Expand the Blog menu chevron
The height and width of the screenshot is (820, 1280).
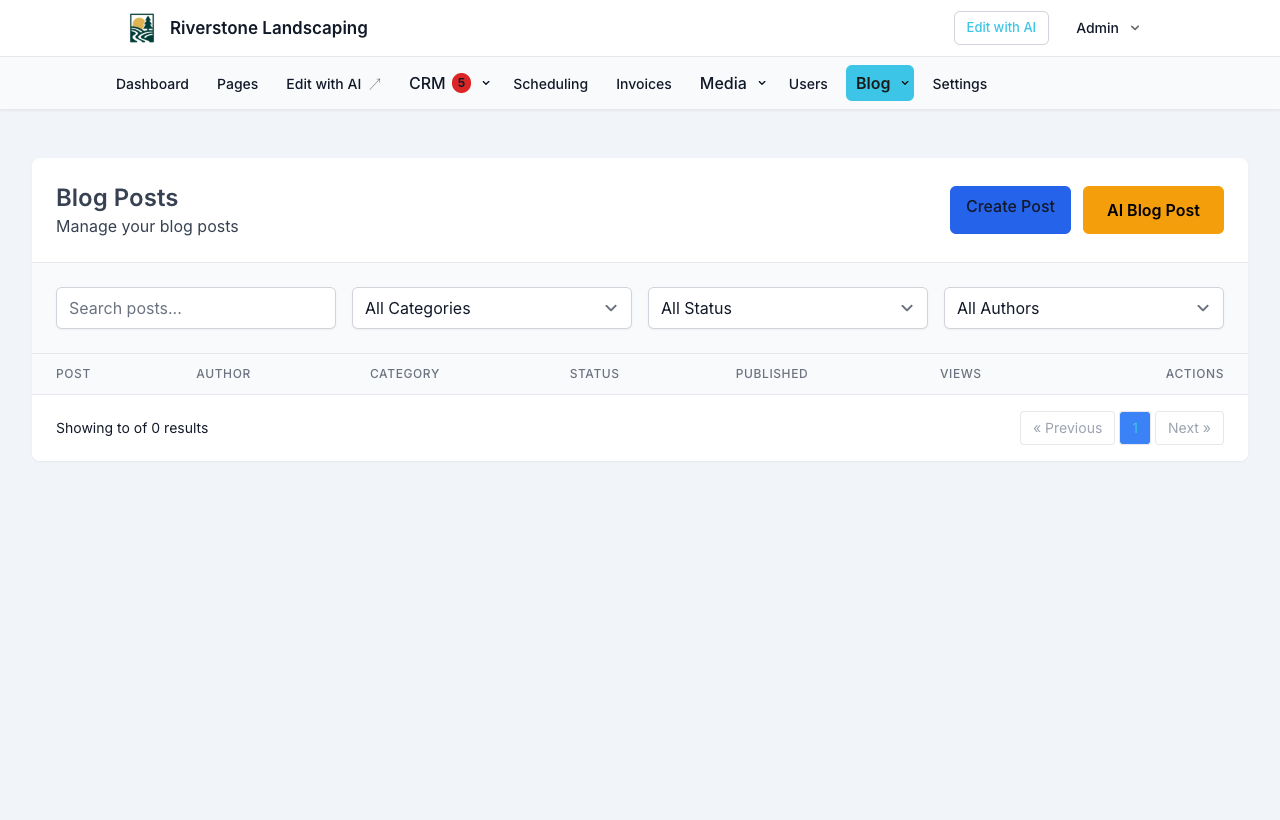click(x=905, y=83)
